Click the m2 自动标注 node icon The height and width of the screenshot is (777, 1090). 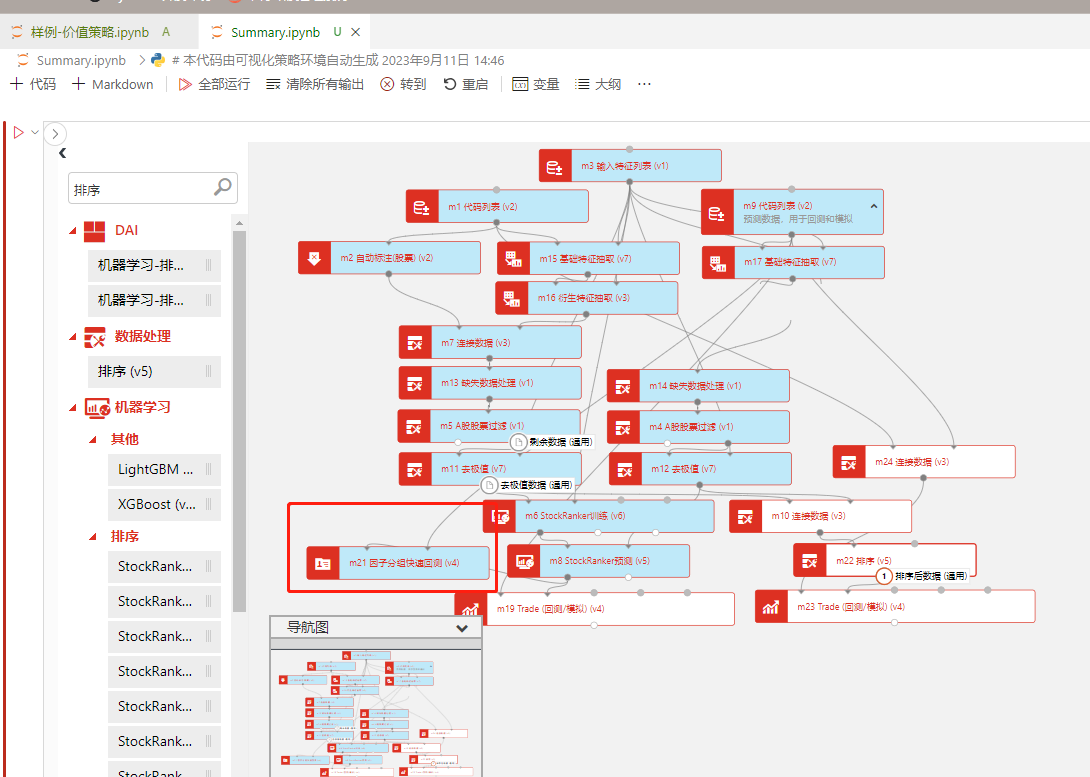(x=315, y=258)
